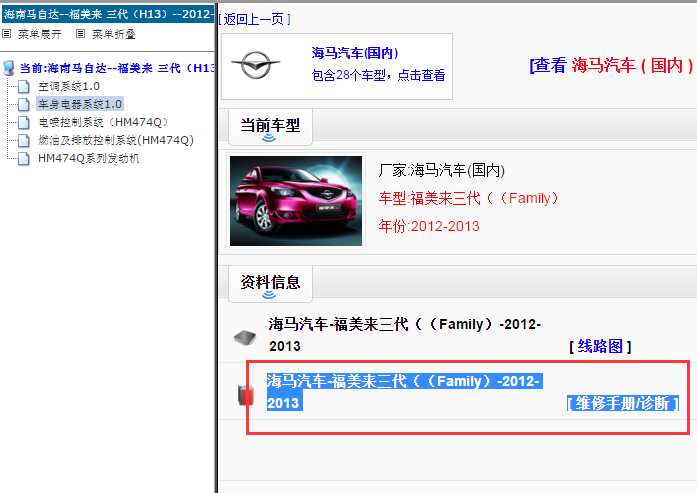Click the Haima brand logo image

coord(256,65)
